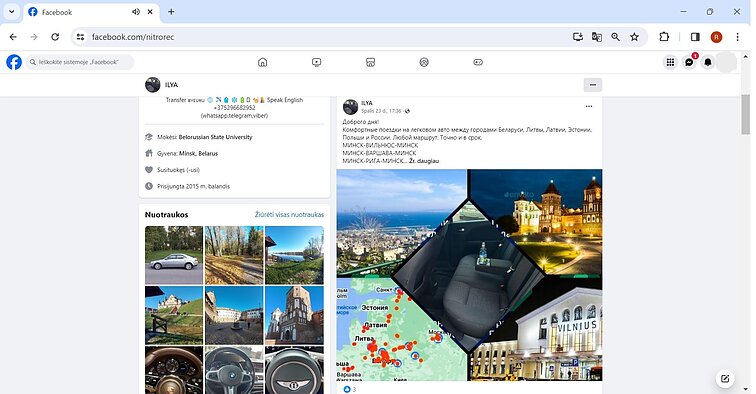The image size is (756, 394).
Task: Open the profile header more options button
Action: coord(593,85)
